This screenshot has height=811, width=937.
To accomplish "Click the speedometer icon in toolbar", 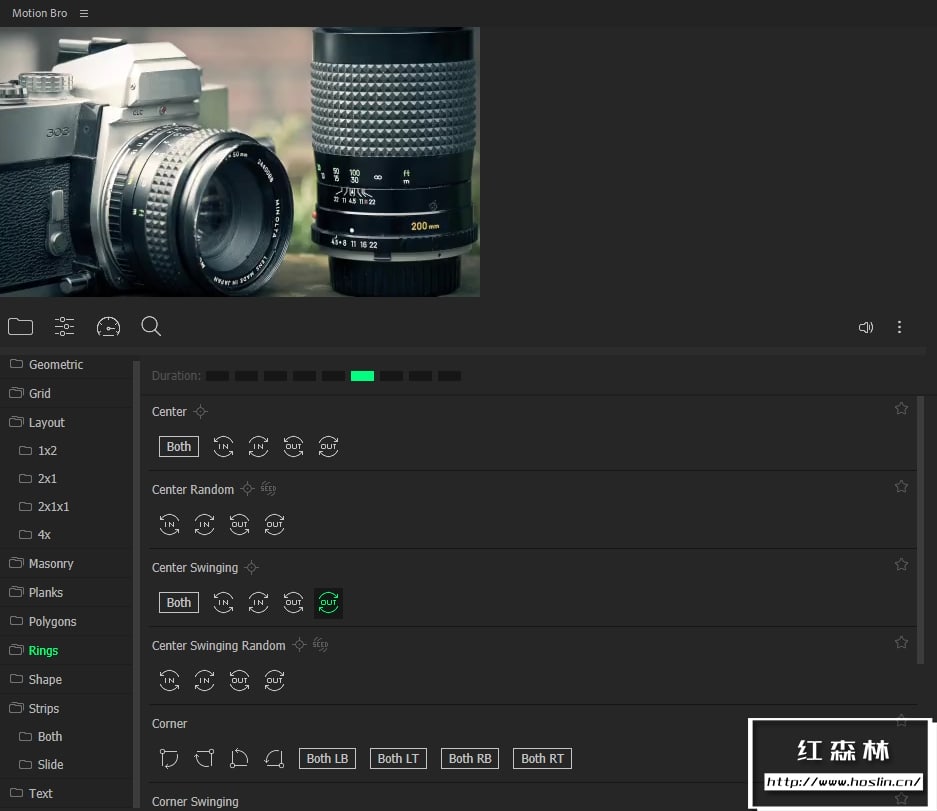I will coord(108,327).
